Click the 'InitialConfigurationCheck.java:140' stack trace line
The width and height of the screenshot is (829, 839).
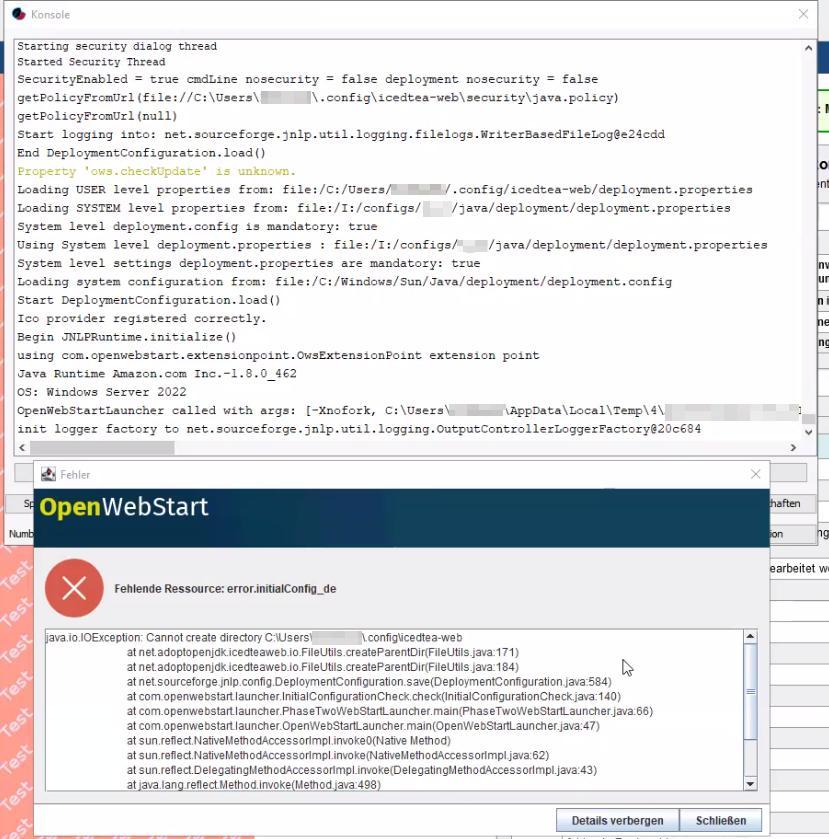374,696
